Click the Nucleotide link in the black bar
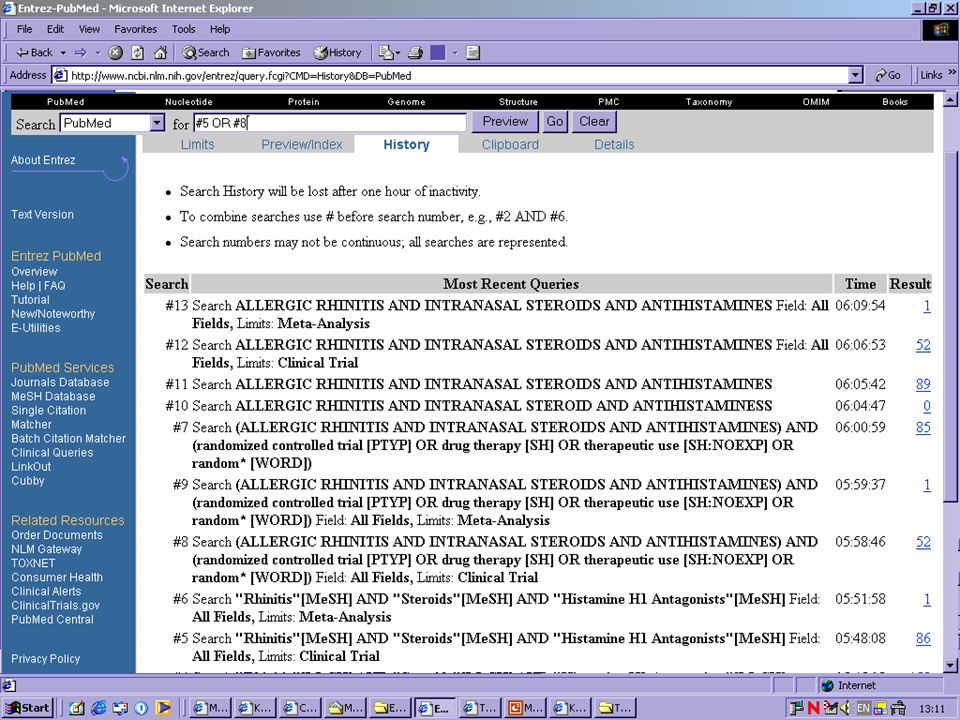Screen dimensions: 960x720 [189, 102]
